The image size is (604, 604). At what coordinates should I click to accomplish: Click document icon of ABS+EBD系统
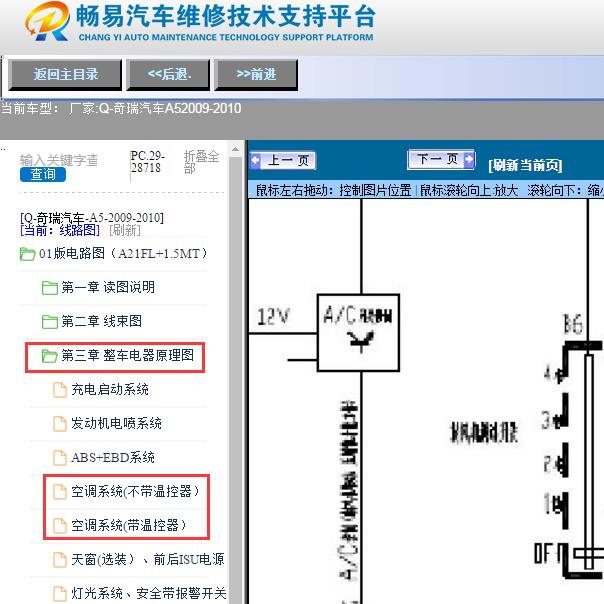click(59, 457)
